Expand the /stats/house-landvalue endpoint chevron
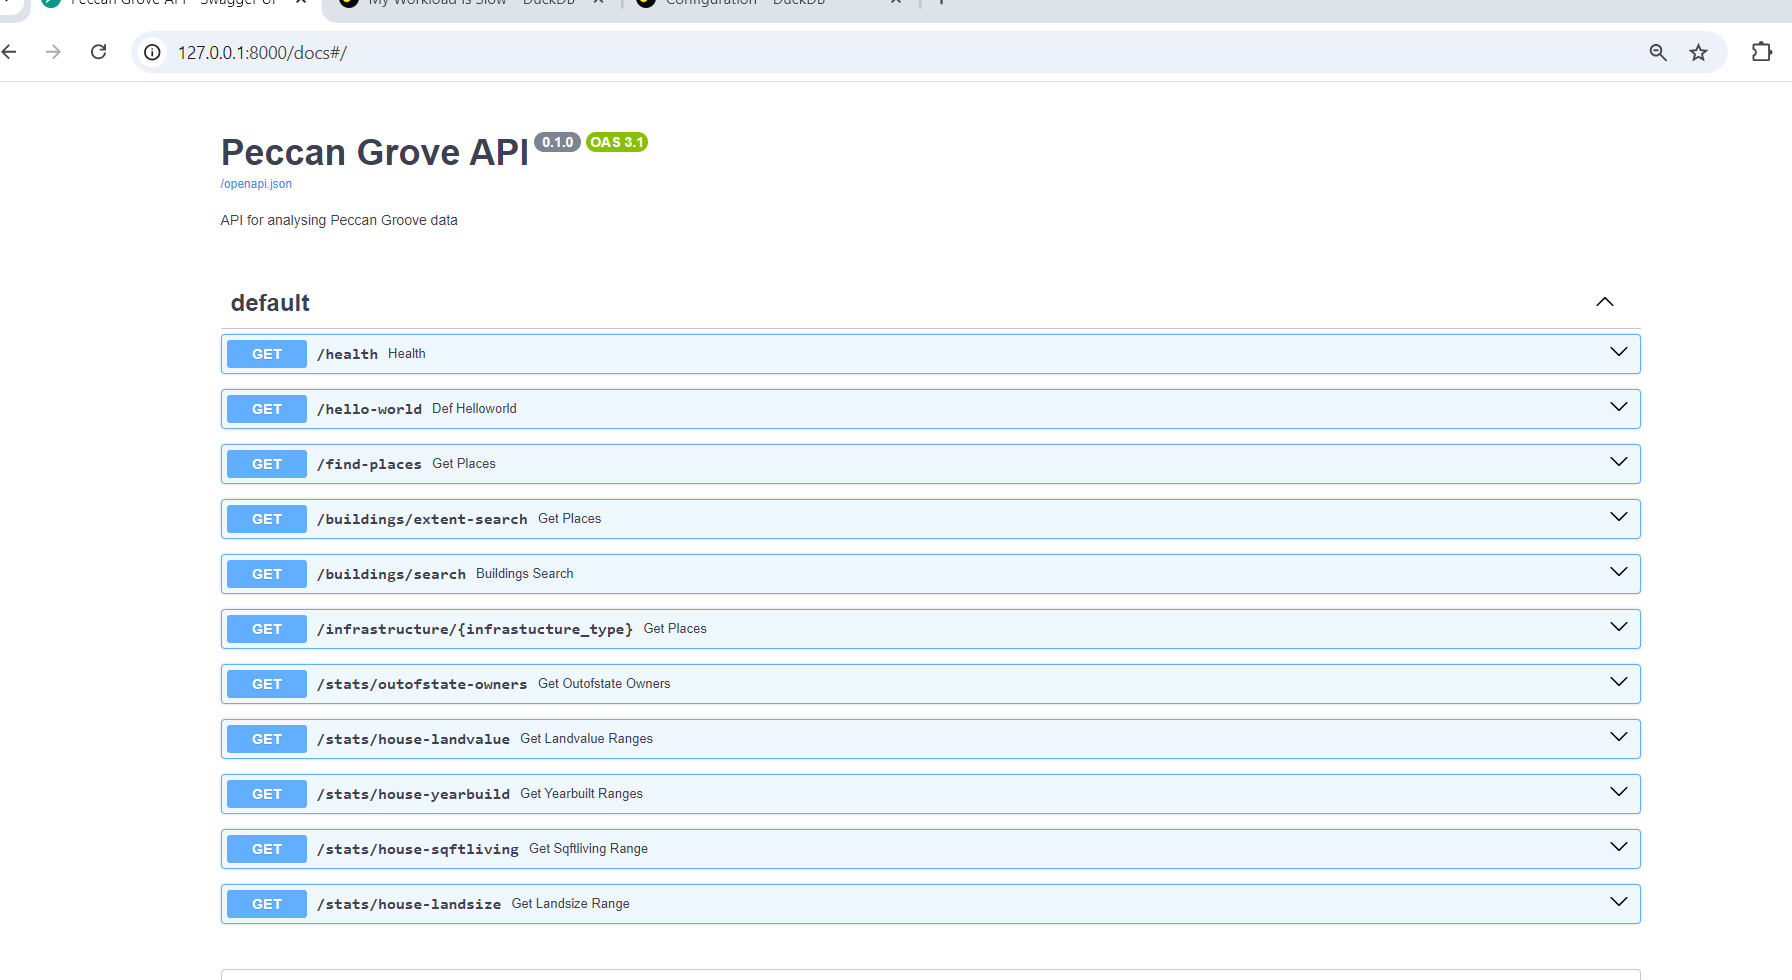Viewport: 1792px width, 980px height. point(1618,737)
